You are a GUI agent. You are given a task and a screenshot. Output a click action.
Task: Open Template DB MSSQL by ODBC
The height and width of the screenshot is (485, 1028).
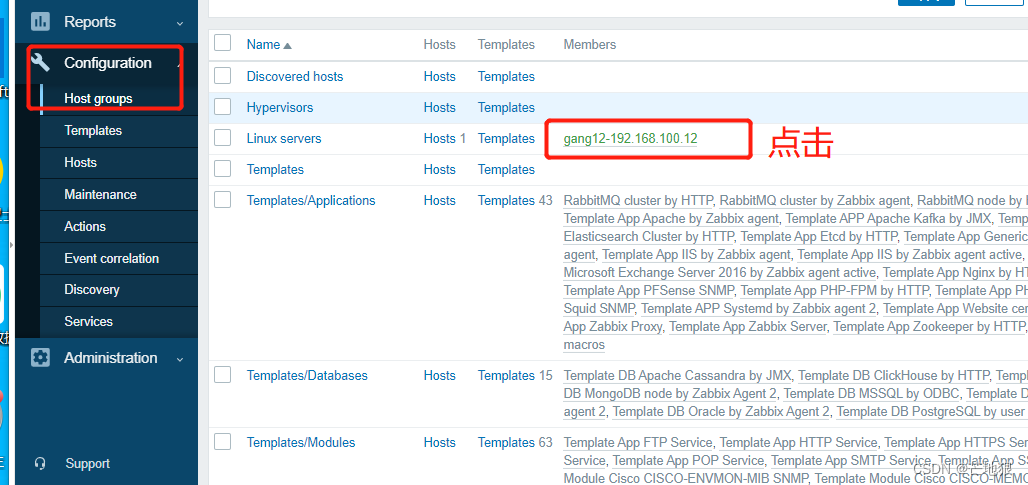click(x=872, y=393)
